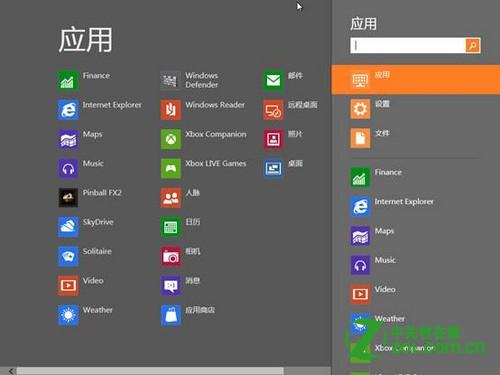Focus the search text box

click(x=408, y=45)
